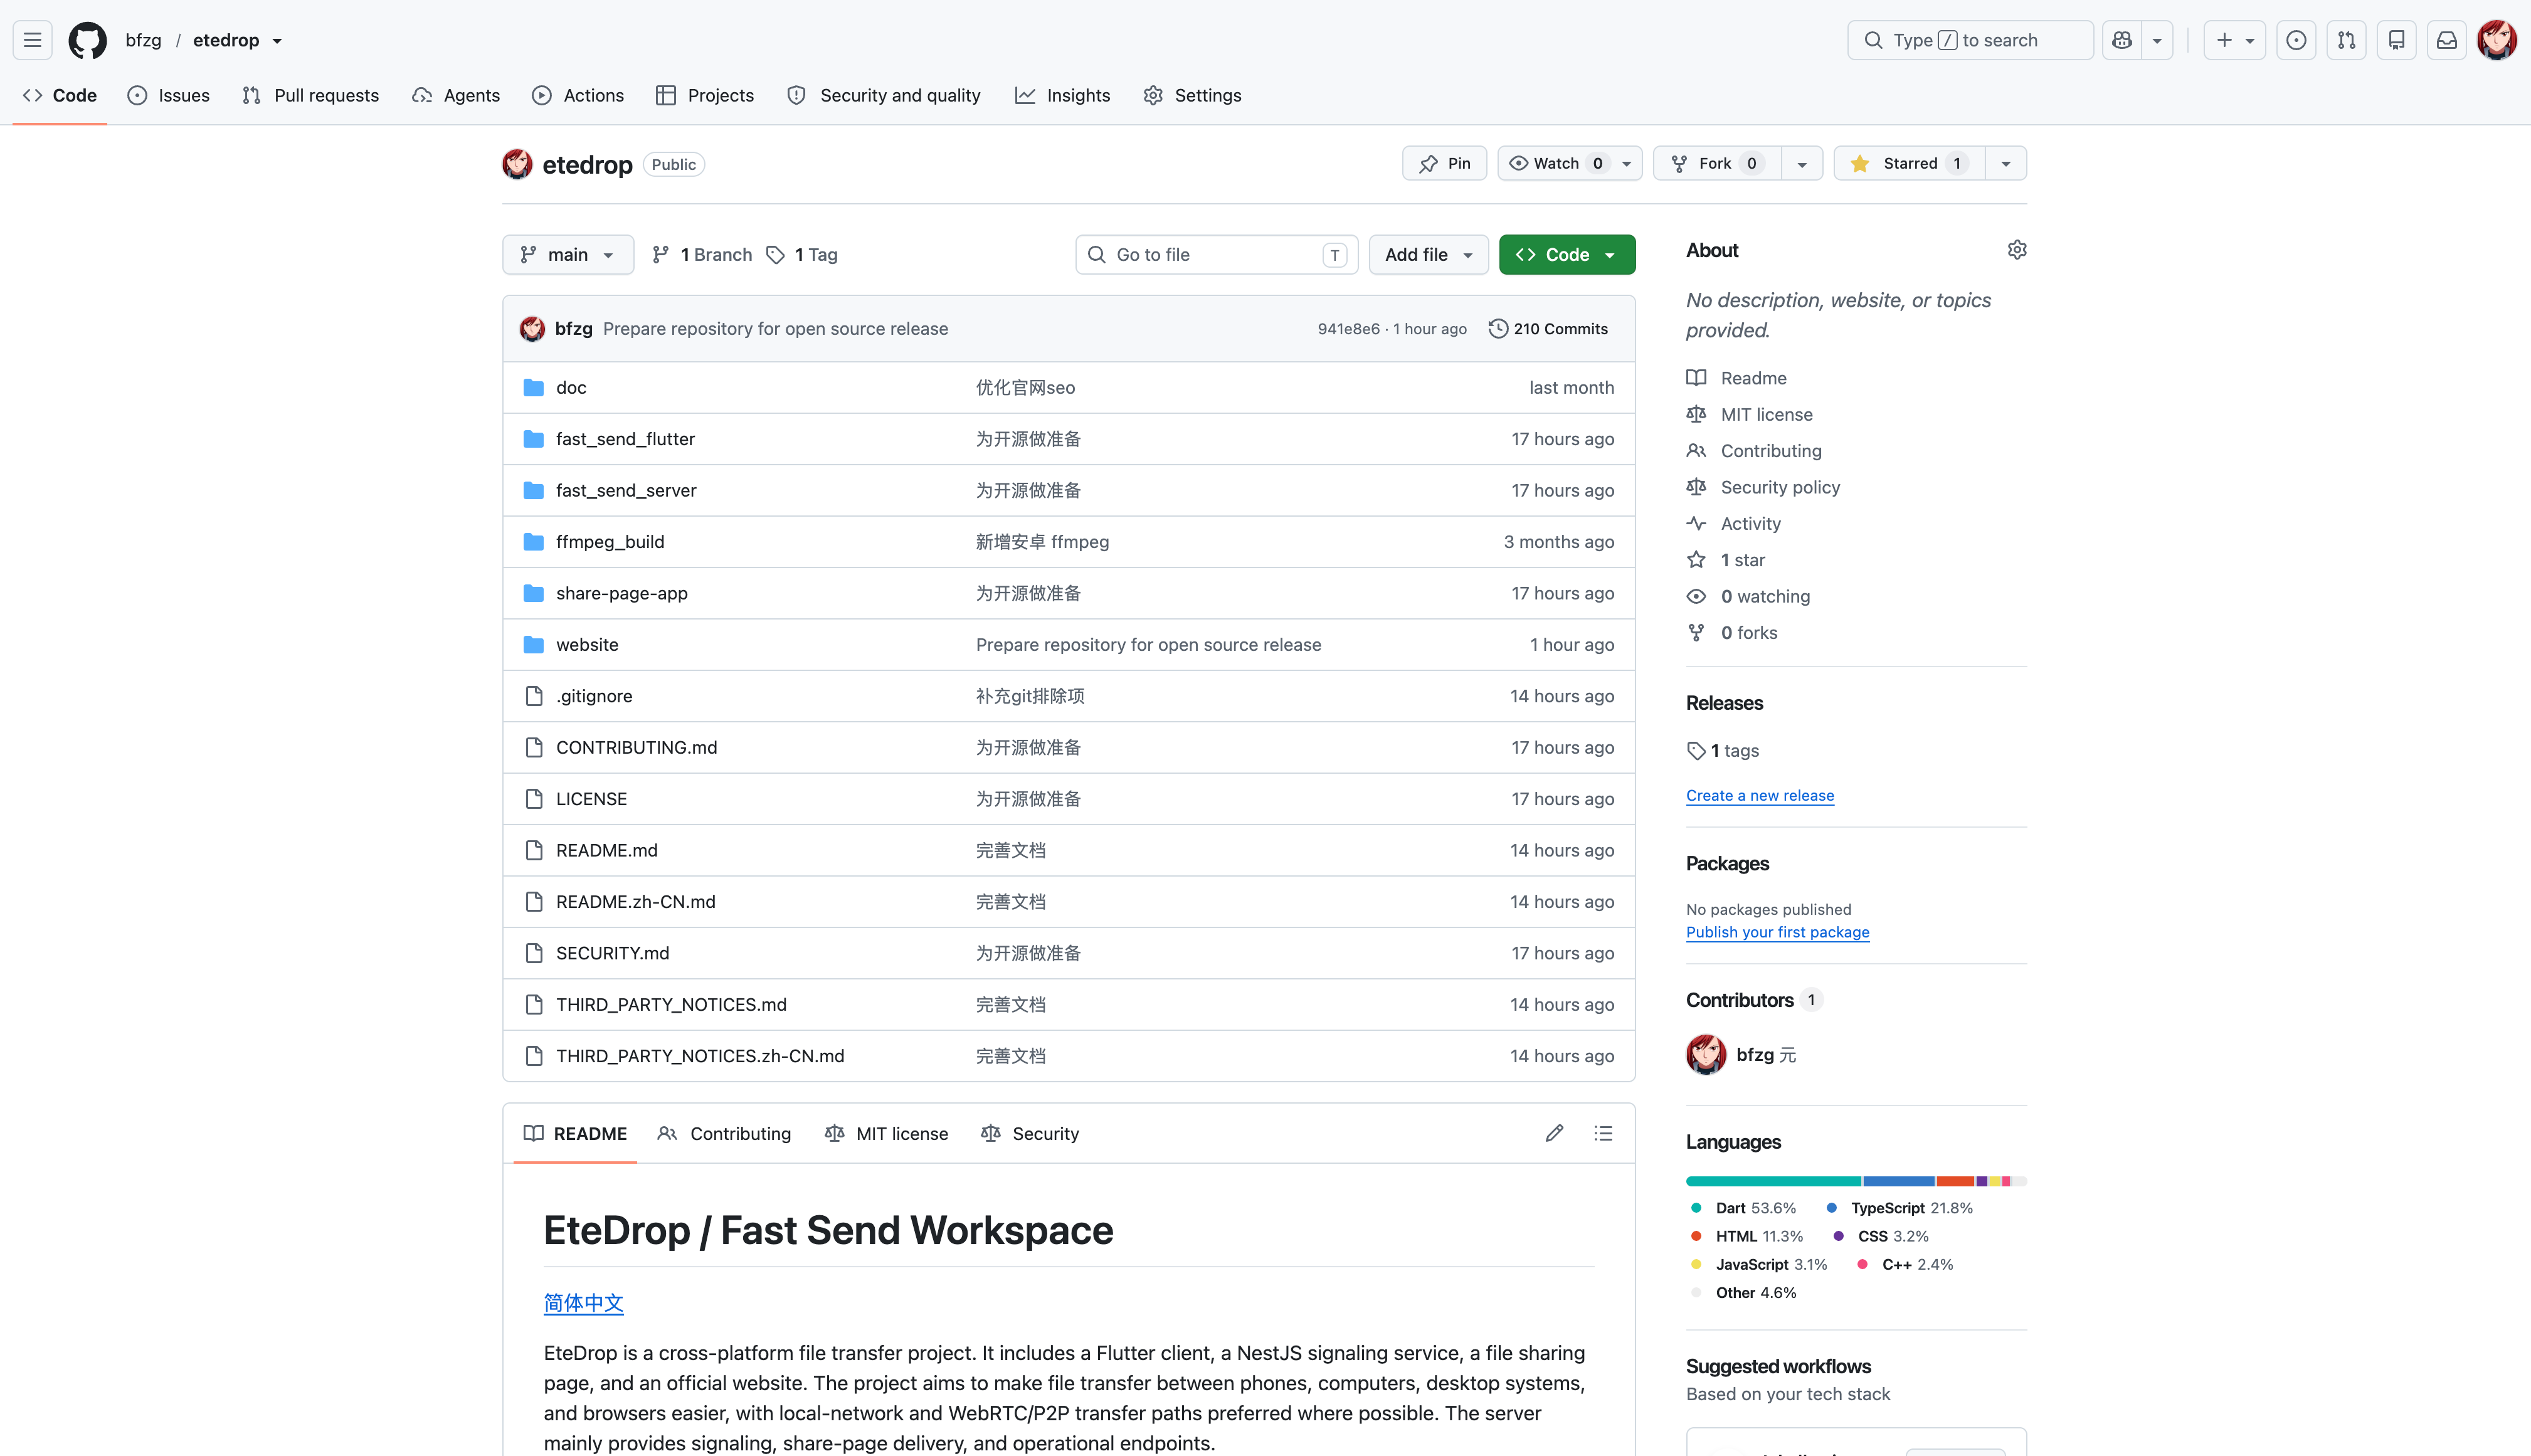Edit repository details with the About gear
Image resolution: width=2531 pixels, height=1456 pixels.
(2017, 250)
